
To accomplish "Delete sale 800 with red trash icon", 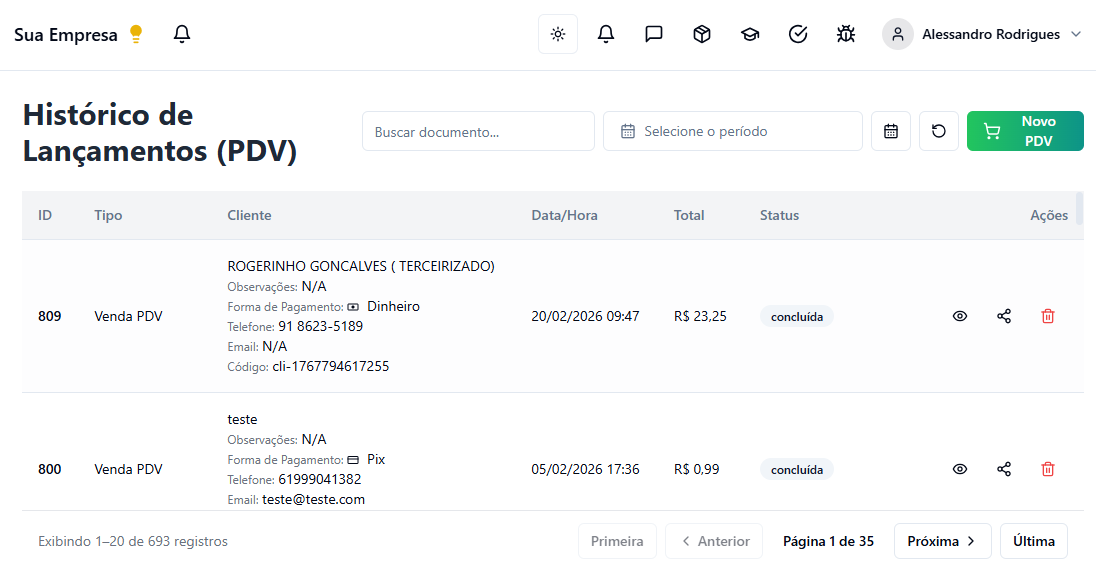I will 1048,469.
